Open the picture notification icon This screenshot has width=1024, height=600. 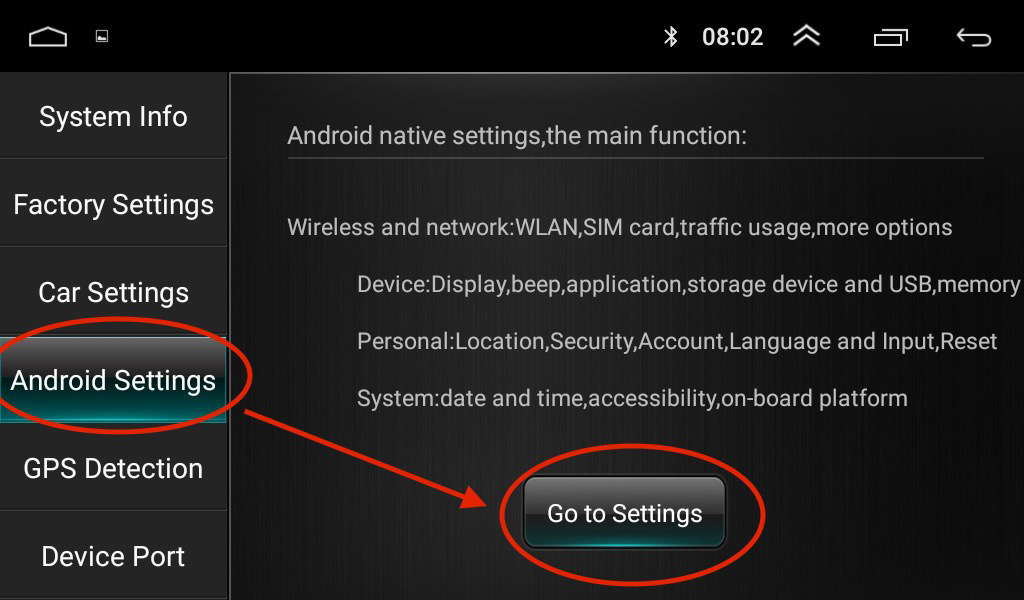click(102, 37)
